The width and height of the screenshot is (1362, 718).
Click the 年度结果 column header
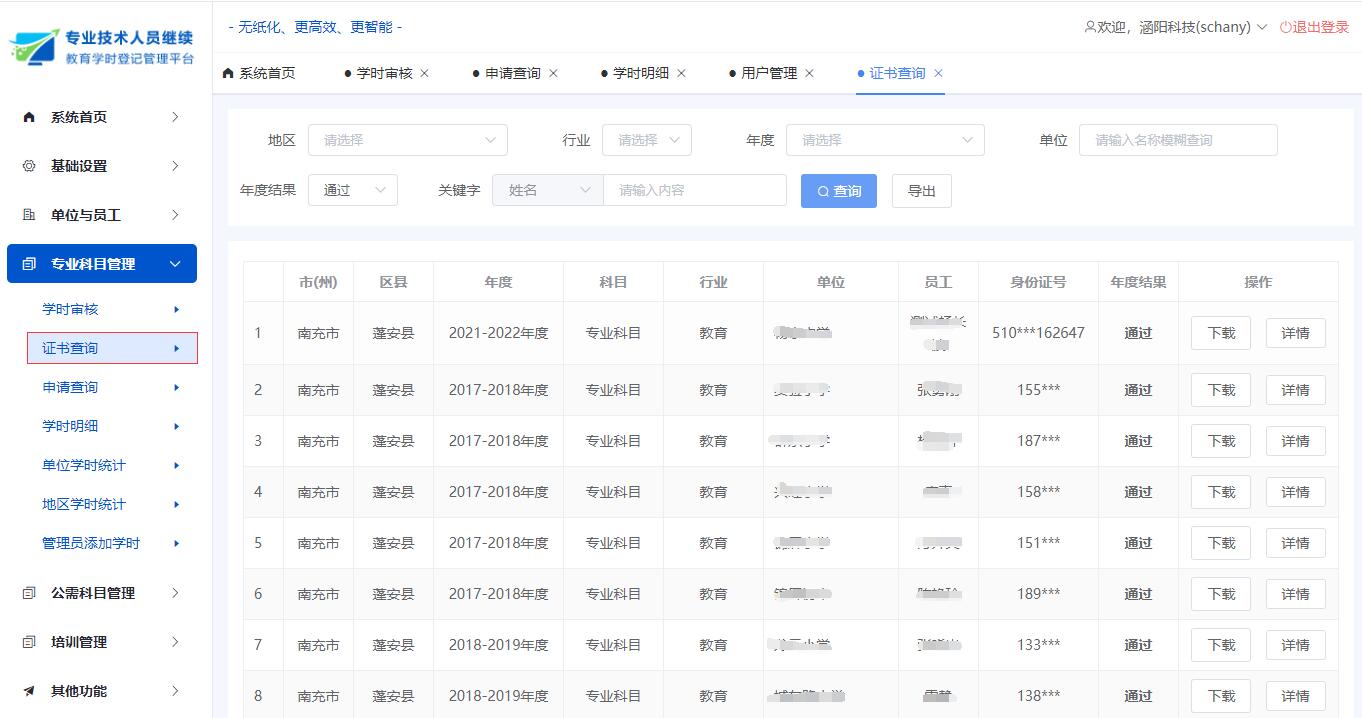pyautogui.click(x=1138, y=282)
